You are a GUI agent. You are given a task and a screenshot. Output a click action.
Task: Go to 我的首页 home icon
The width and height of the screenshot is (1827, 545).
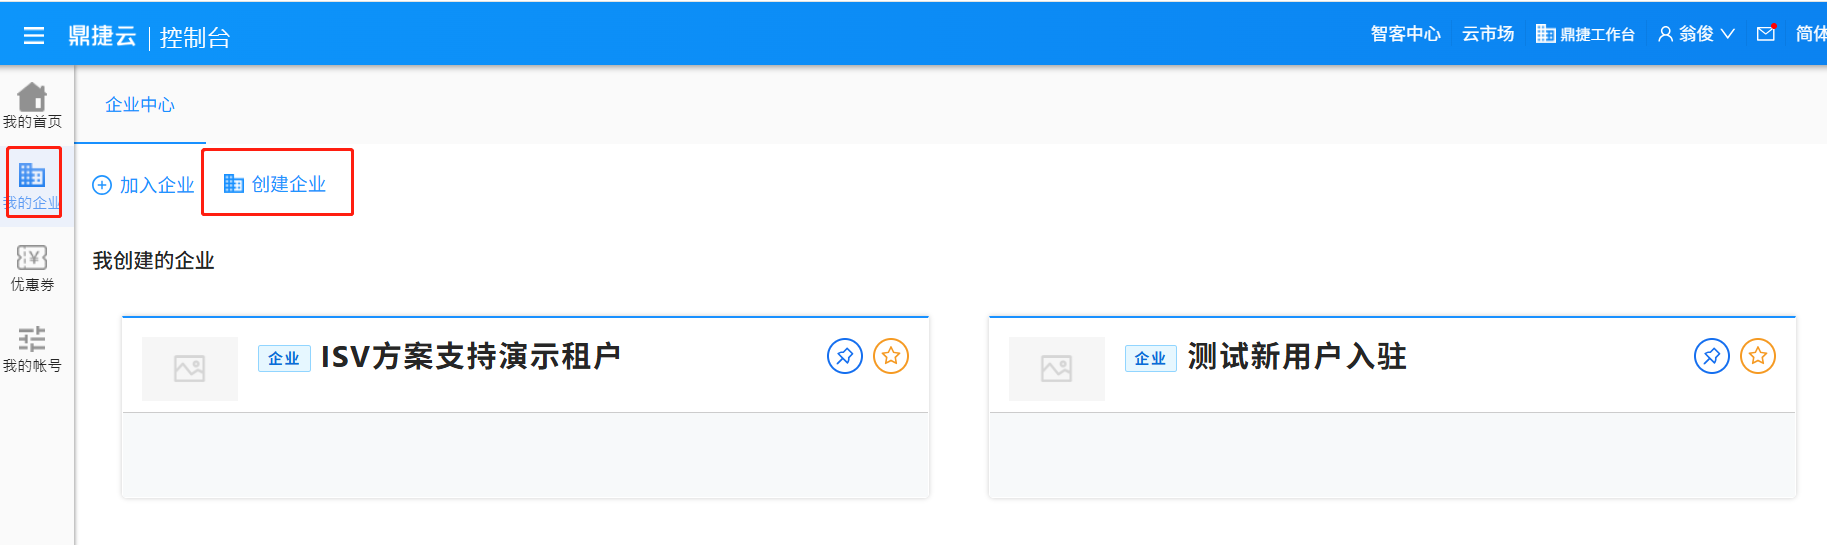32,105
